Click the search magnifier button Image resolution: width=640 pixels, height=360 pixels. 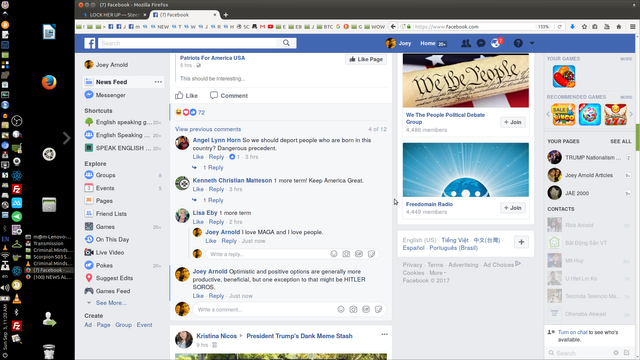click(287, 43)
